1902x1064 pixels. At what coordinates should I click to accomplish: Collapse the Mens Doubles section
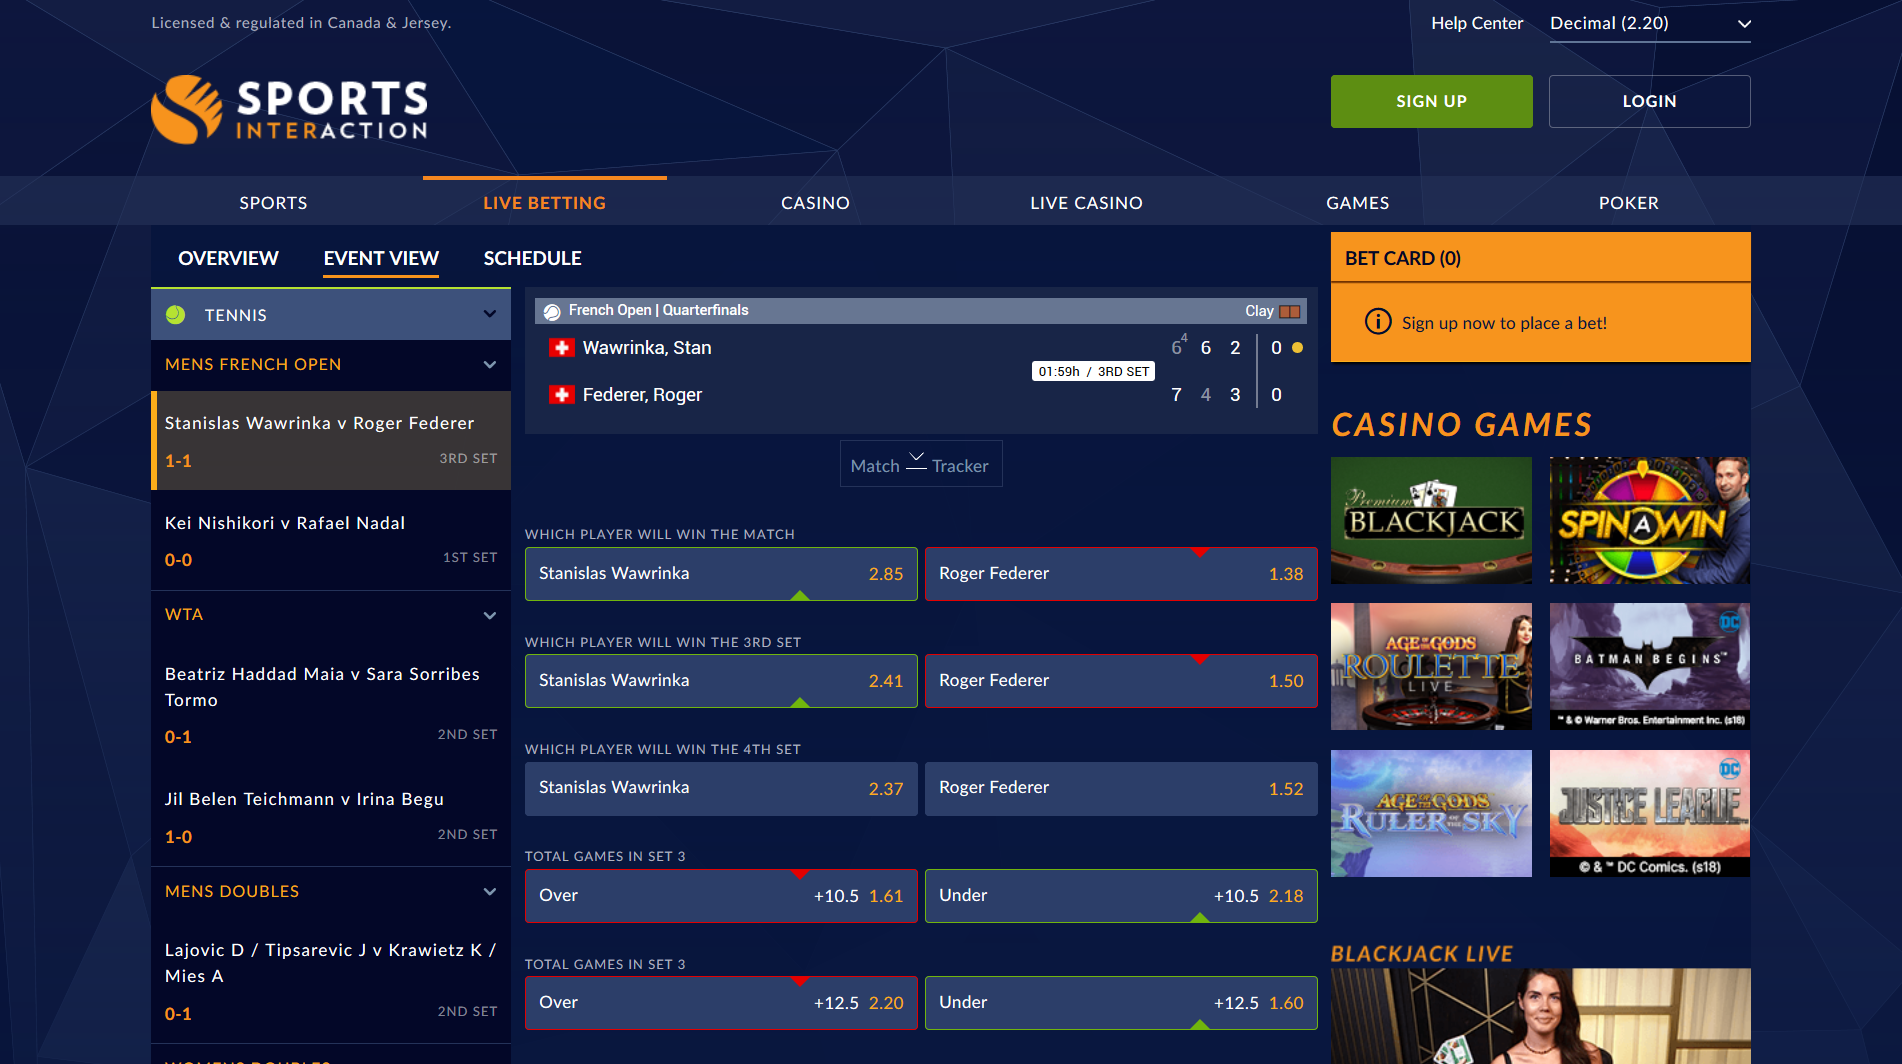click(x=490, y=891)
